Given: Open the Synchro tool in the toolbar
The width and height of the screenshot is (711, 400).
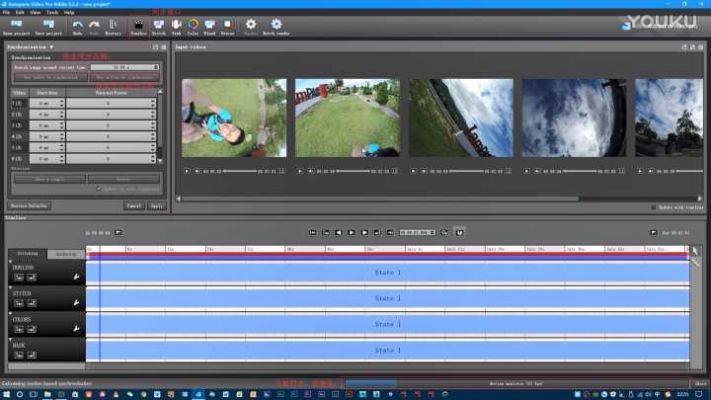Looking at the screenshot, I should point(138,25).
